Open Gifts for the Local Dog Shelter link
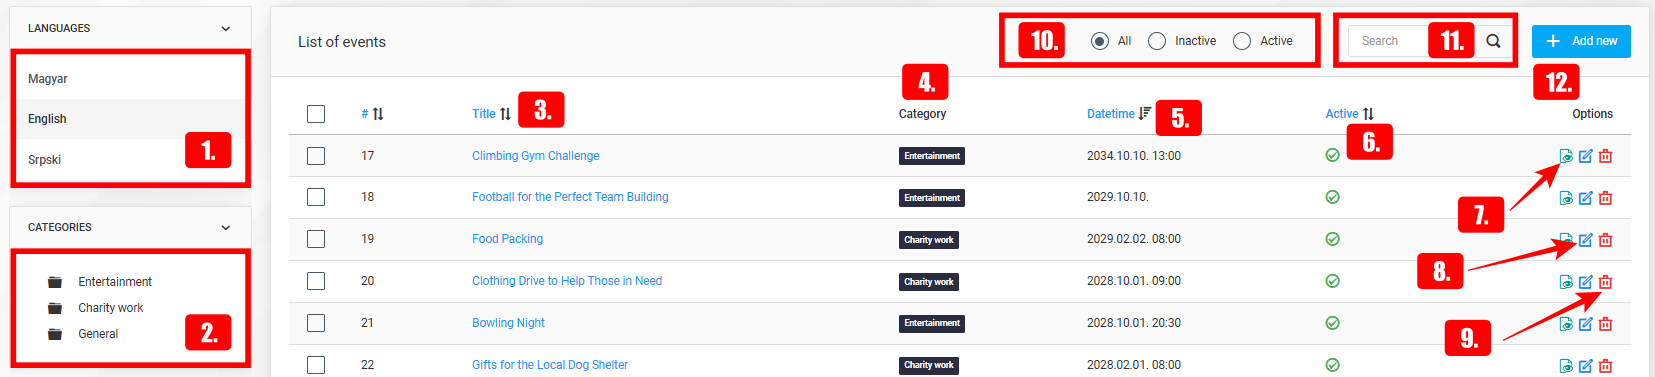 (550, 365)
